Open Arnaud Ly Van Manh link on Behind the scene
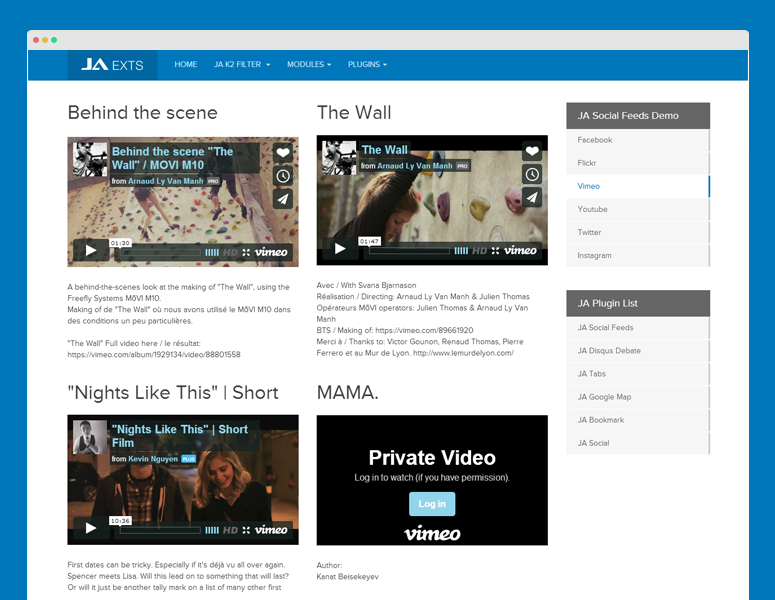775x600 pixels. pyautogui.click(x=166, y=181)
